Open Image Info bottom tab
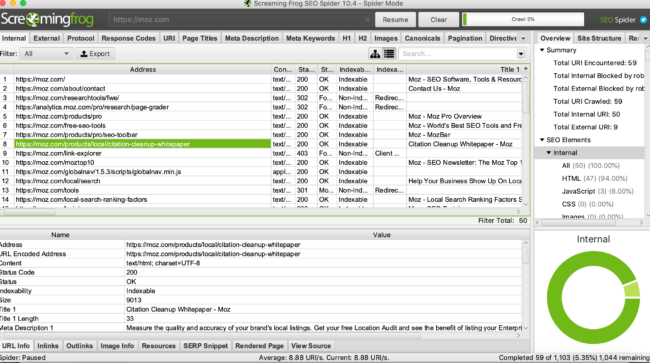This screenshot has height=363, width=650. point(117,346)
